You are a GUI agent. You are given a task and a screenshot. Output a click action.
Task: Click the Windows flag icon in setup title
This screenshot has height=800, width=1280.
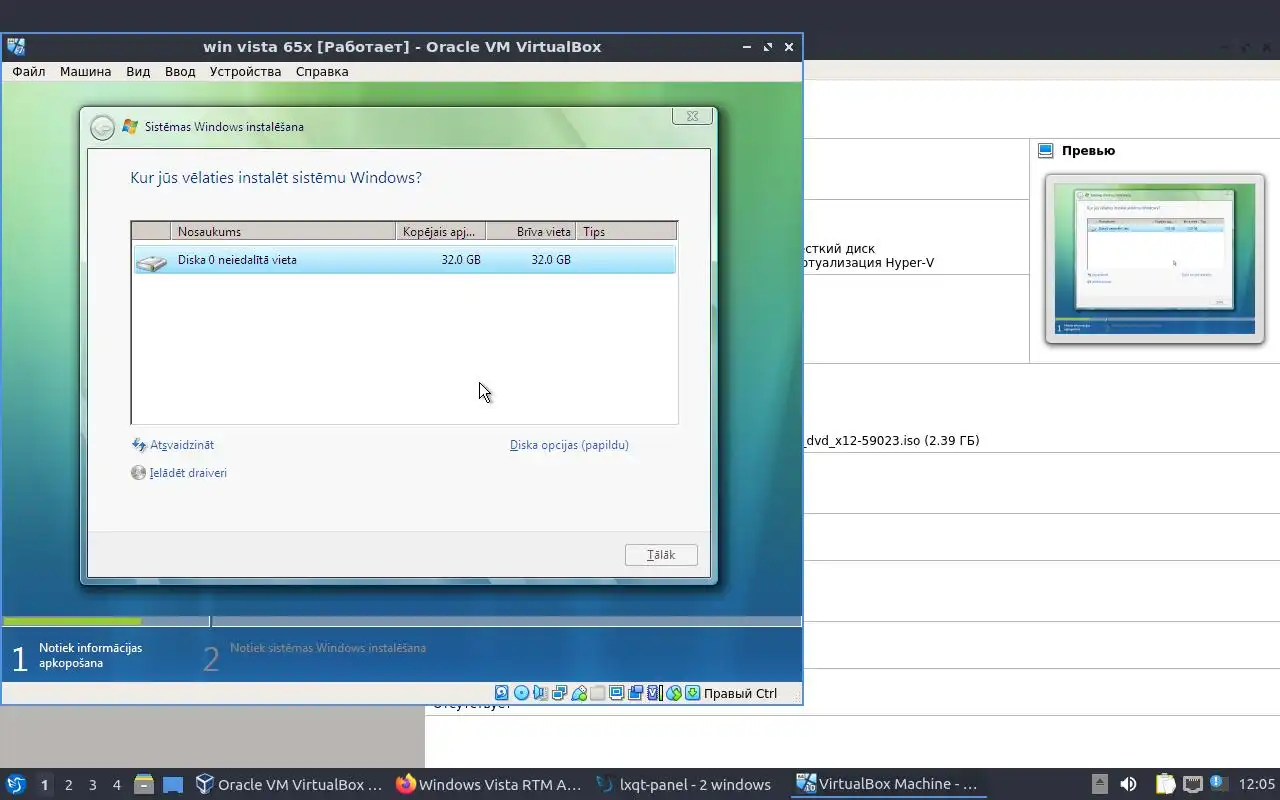130,127
